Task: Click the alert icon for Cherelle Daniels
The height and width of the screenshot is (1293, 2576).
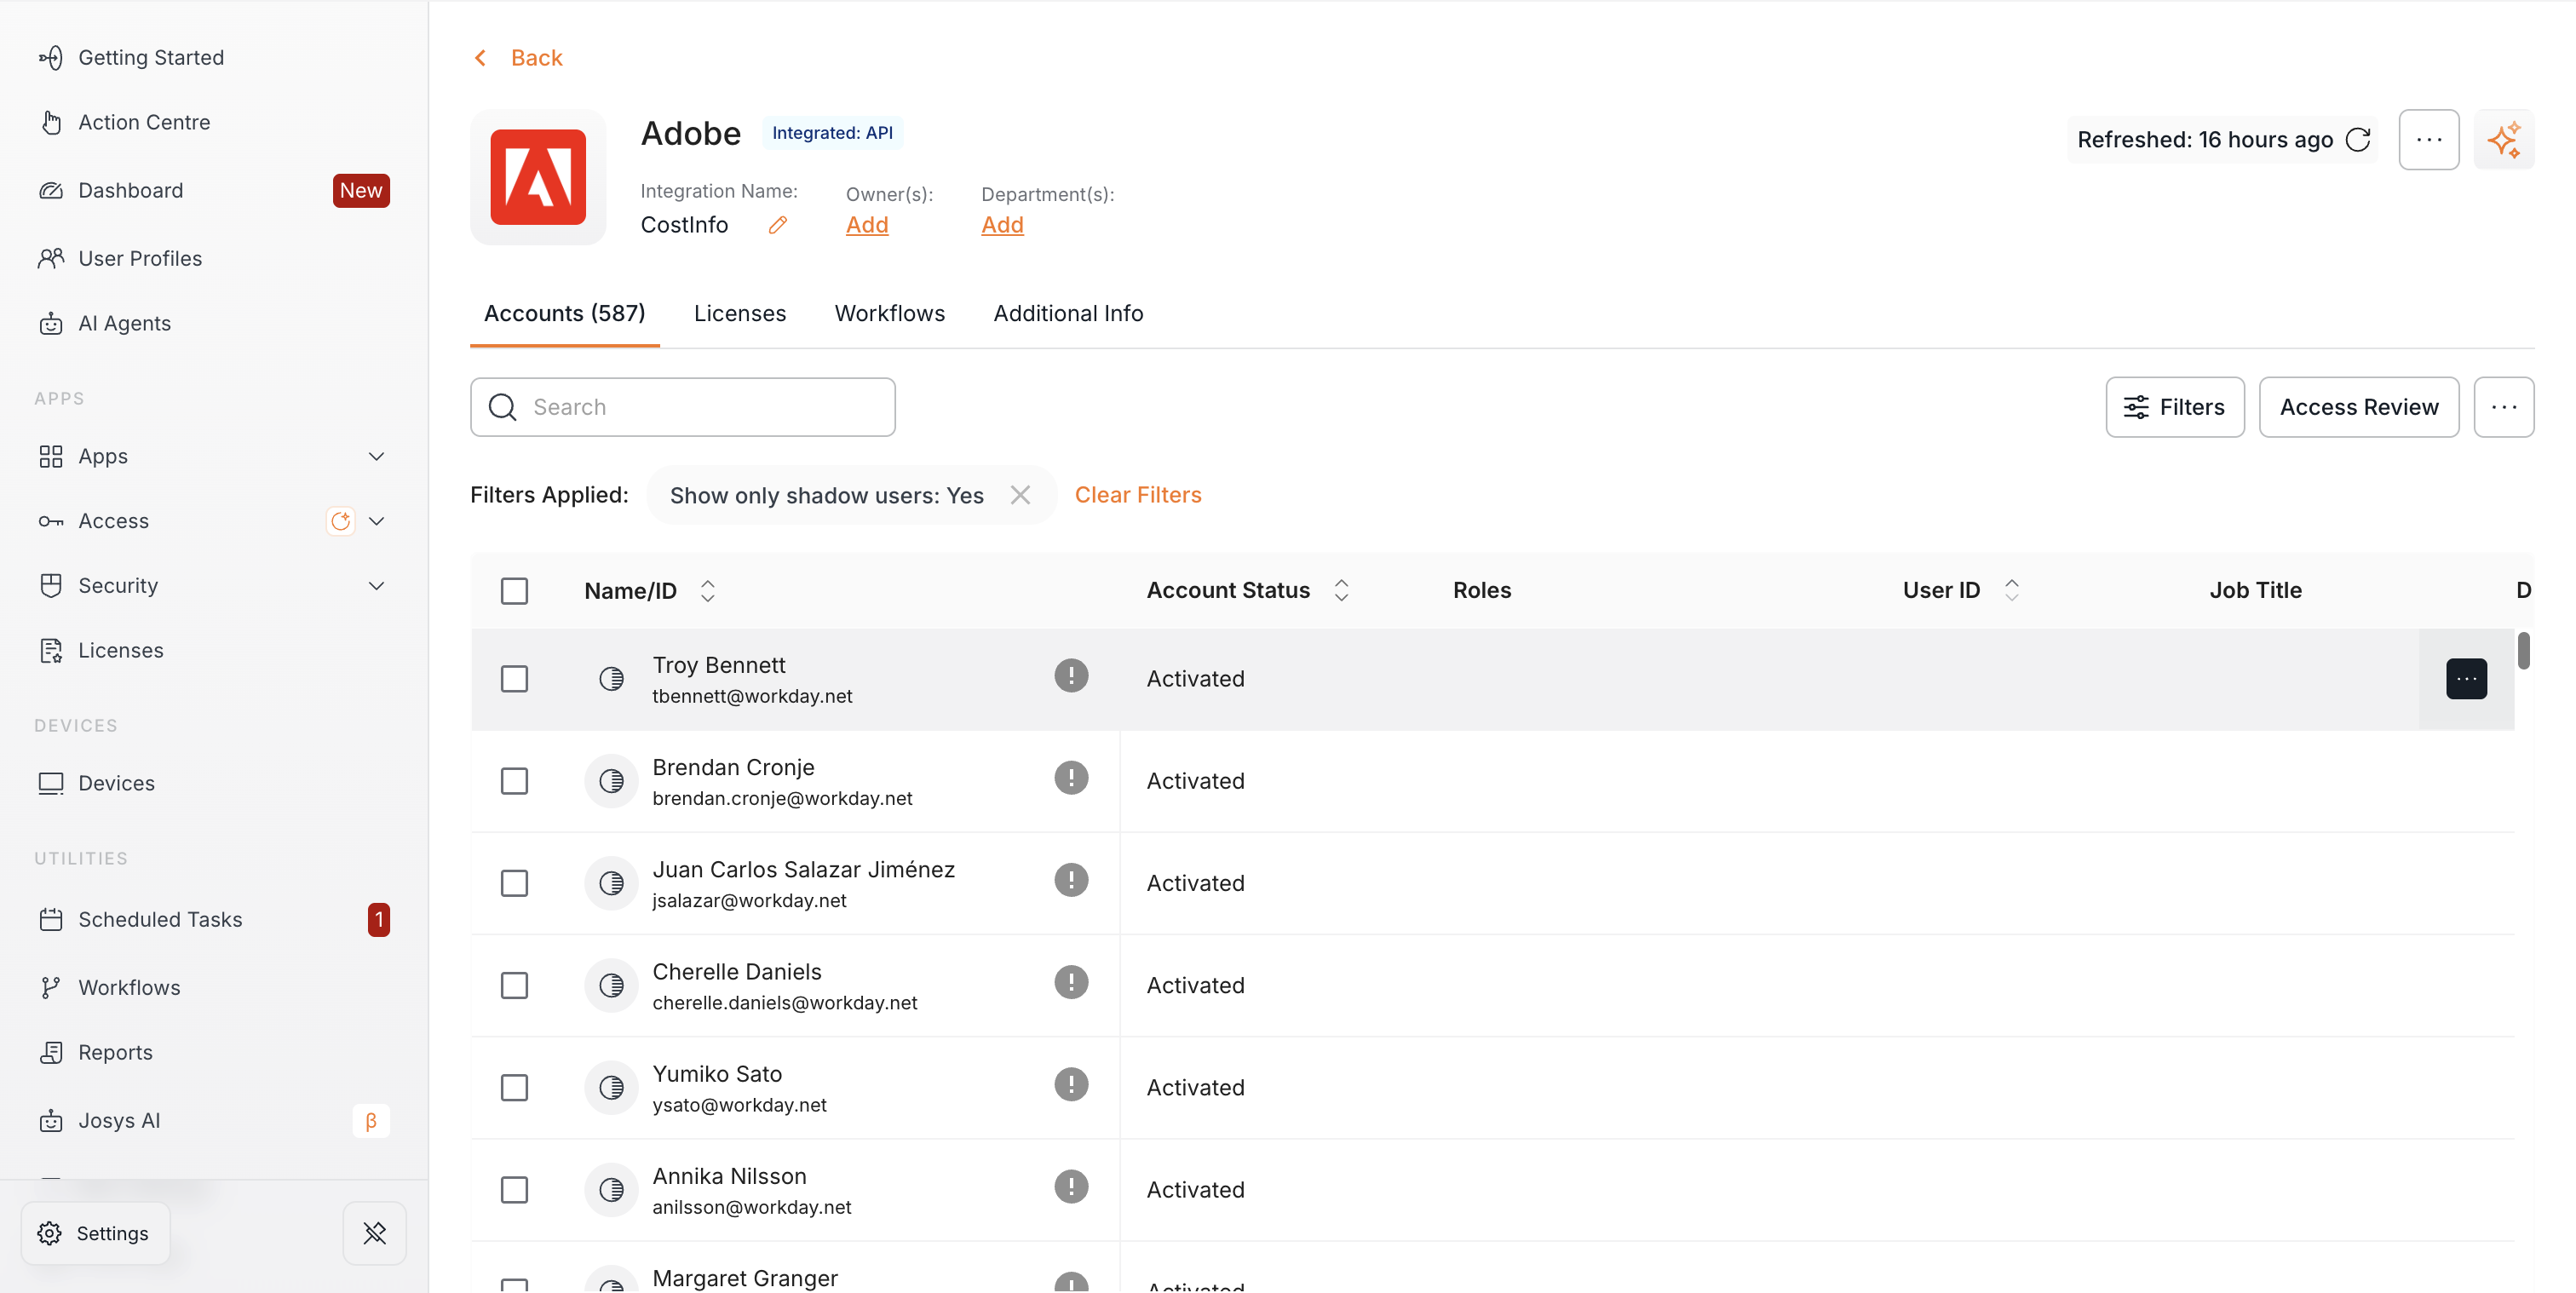Action: tap(1070, 982)
